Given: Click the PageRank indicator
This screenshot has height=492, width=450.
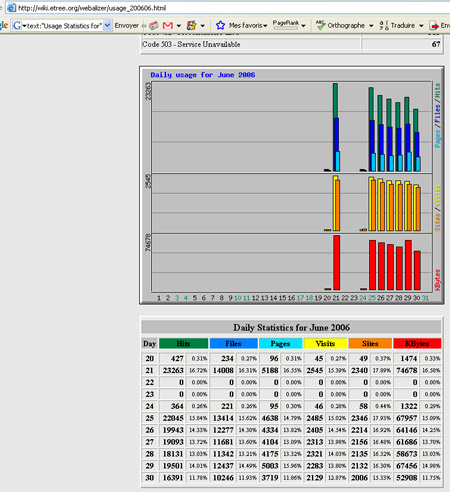Looking at the screenshot, I should coord(286,25).
